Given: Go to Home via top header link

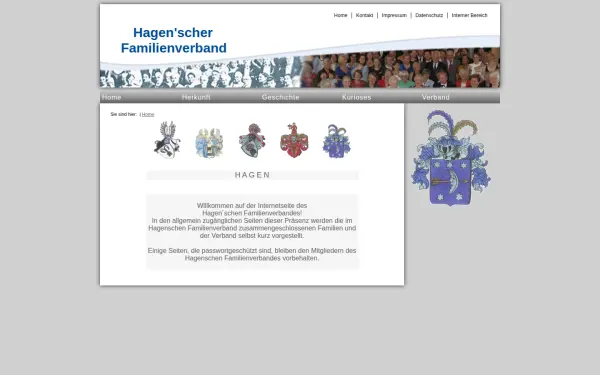Looking at the screenshot, I should pyautogui.click(x=340, y=15).
